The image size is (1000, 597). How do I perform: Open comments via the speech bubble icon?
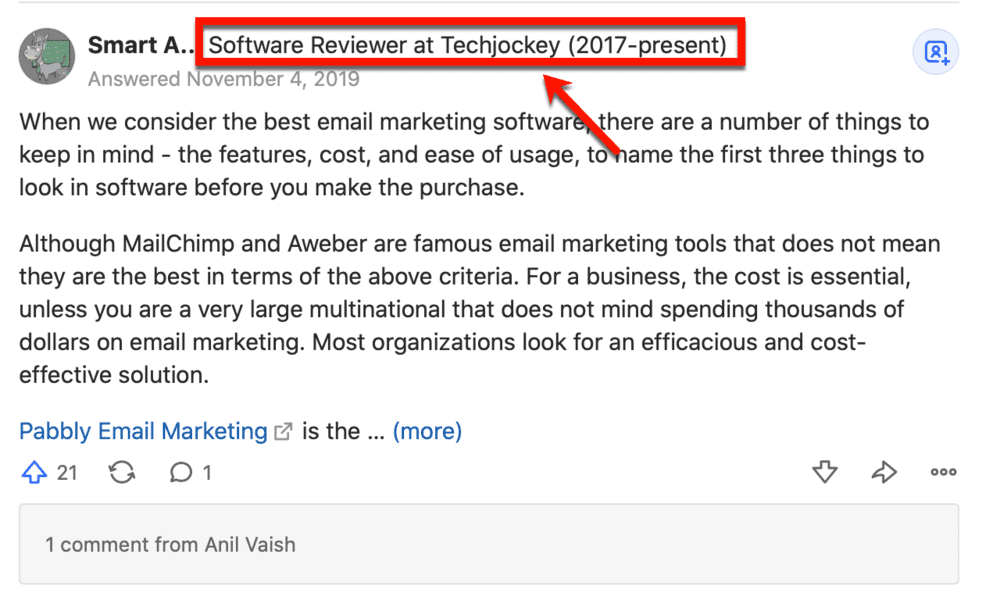pos(180,472)
